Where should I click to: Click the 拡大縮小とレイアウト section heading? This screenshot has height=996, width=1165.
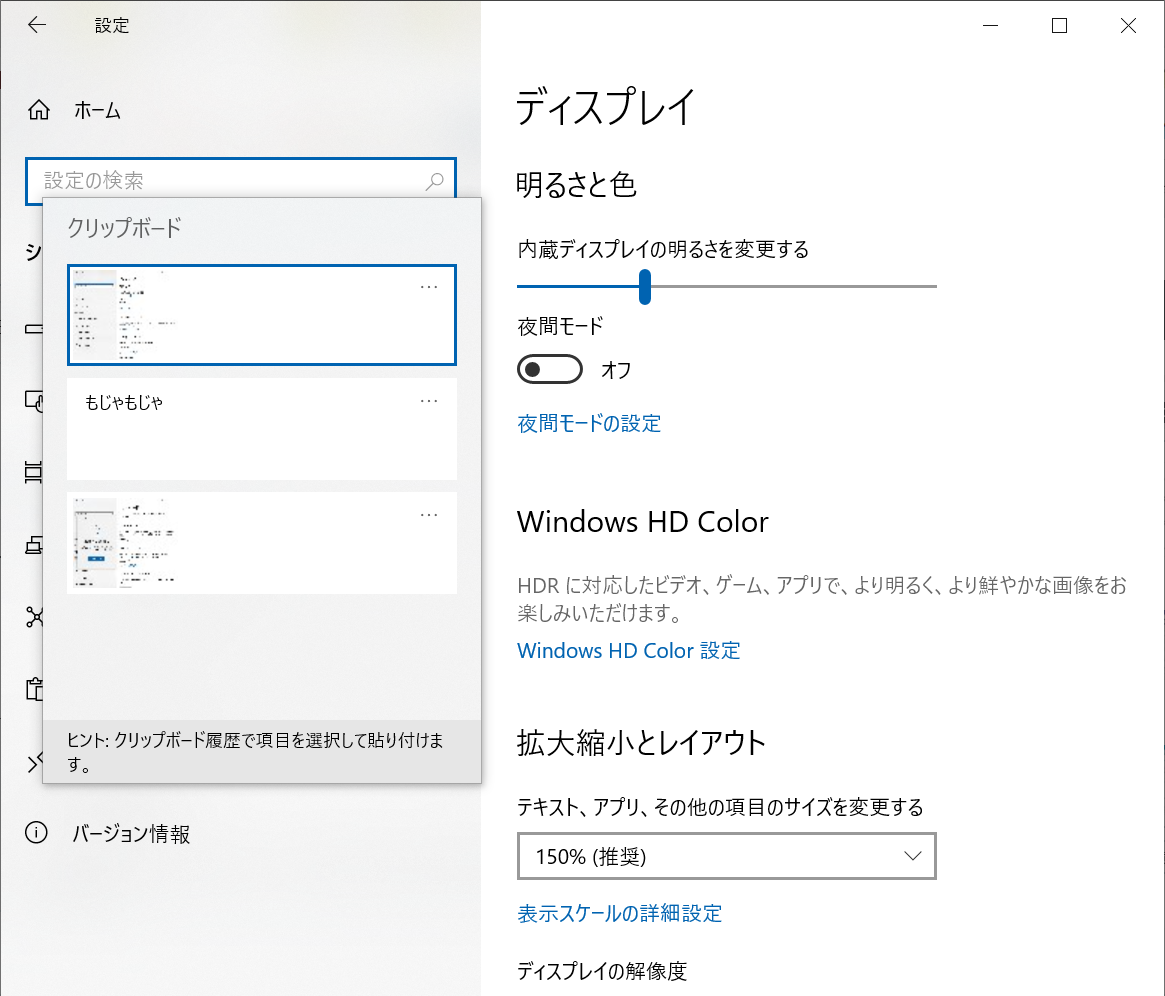coord(641,743)
